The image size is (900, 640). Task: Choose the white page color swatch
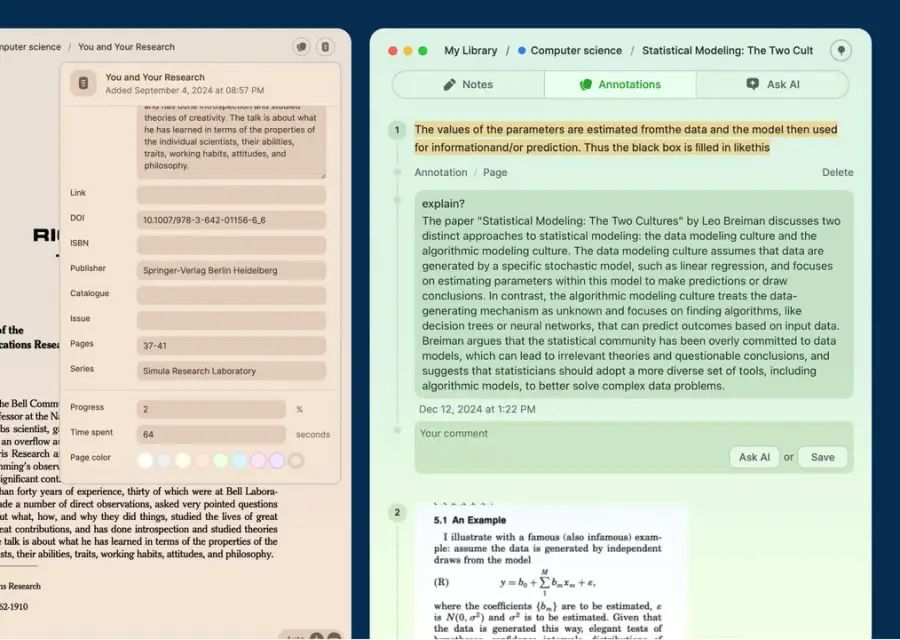tap(145, 460)
